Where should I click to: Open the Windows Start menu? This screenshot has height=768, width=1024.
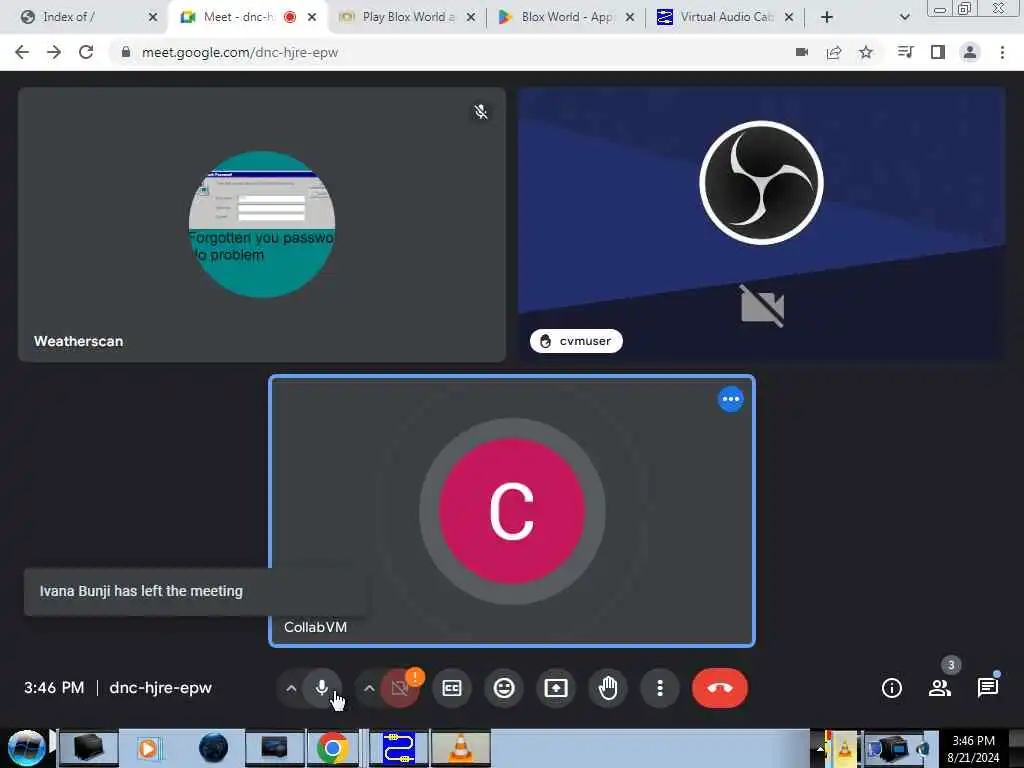(26, 748)
